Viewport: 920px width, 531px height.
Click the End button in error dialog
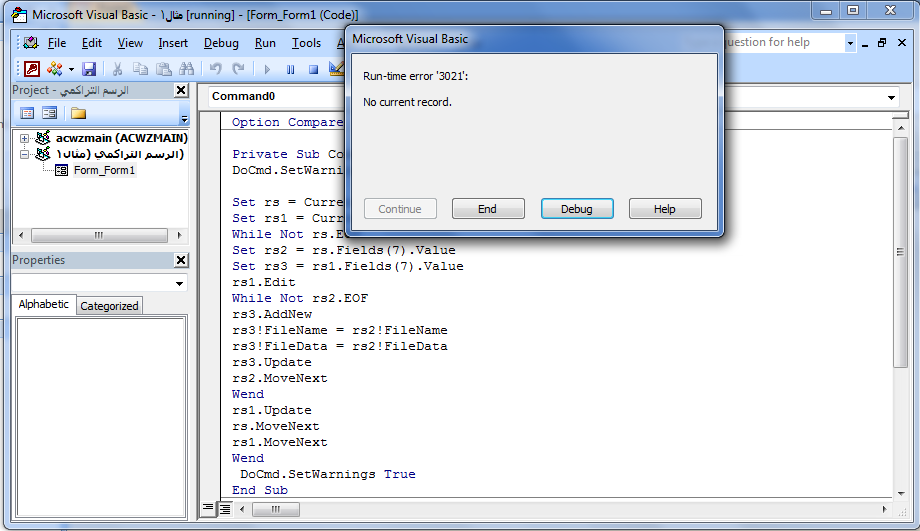[x=488, y=209]
